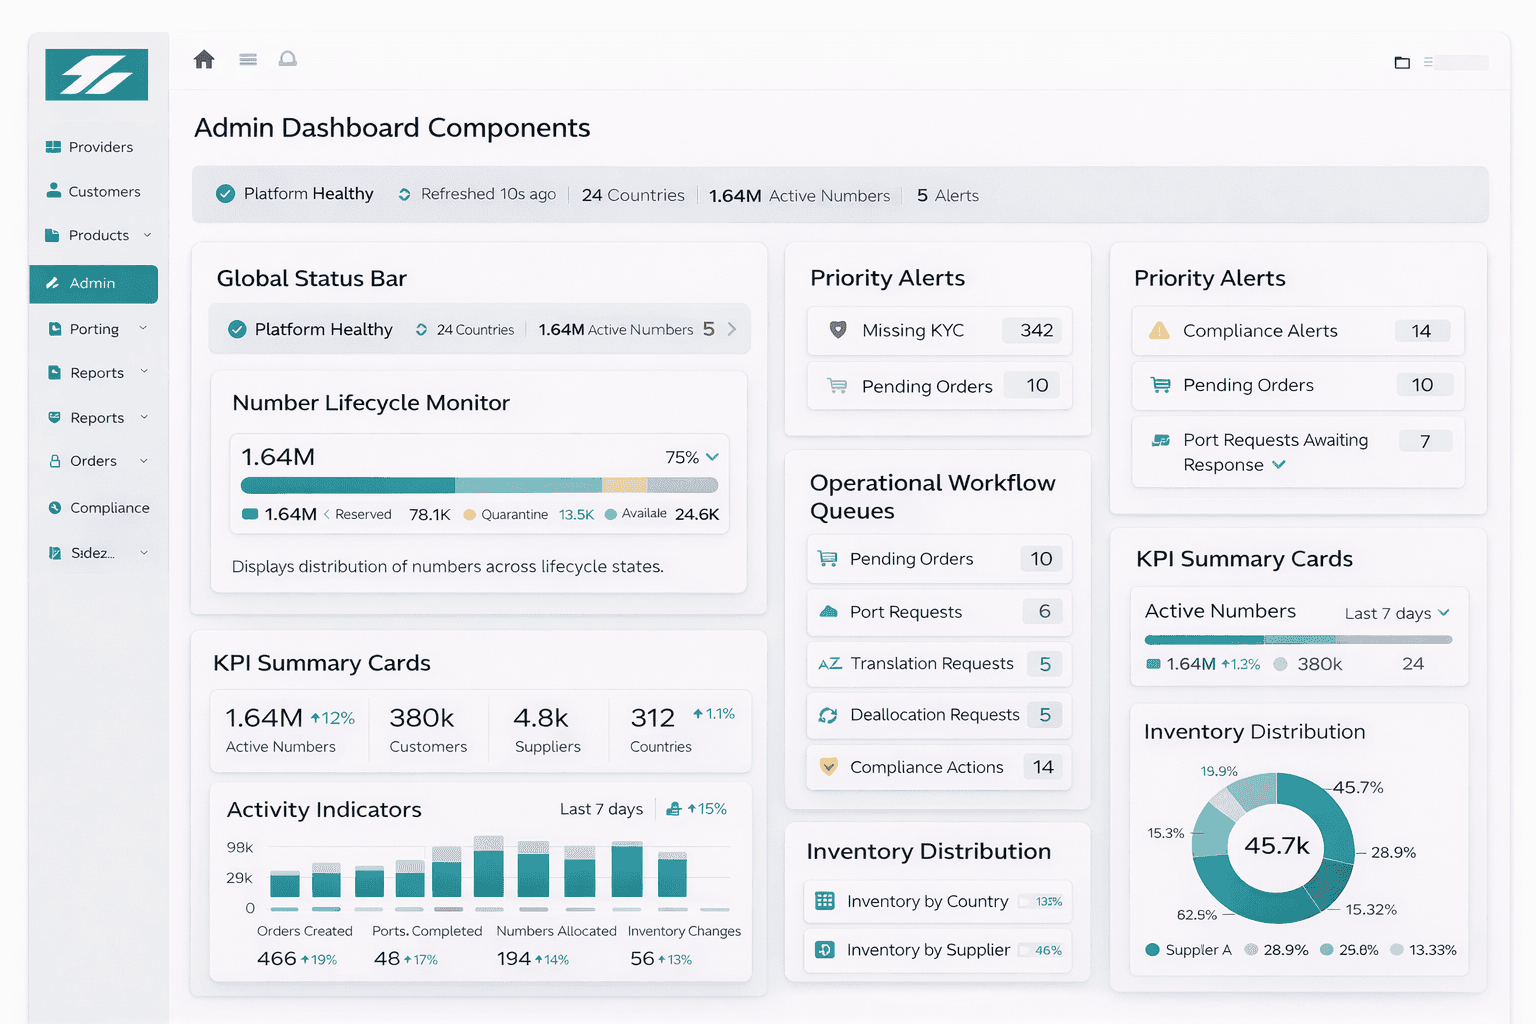
Task: Click the Inventory by Supplier icon
Action: pos(825,950)
